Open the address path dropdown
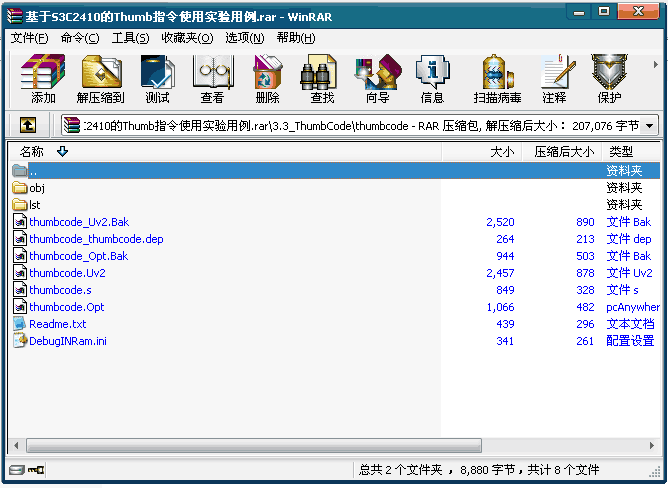This screenshot has height=488, width=668. click(x=649, y=126)
